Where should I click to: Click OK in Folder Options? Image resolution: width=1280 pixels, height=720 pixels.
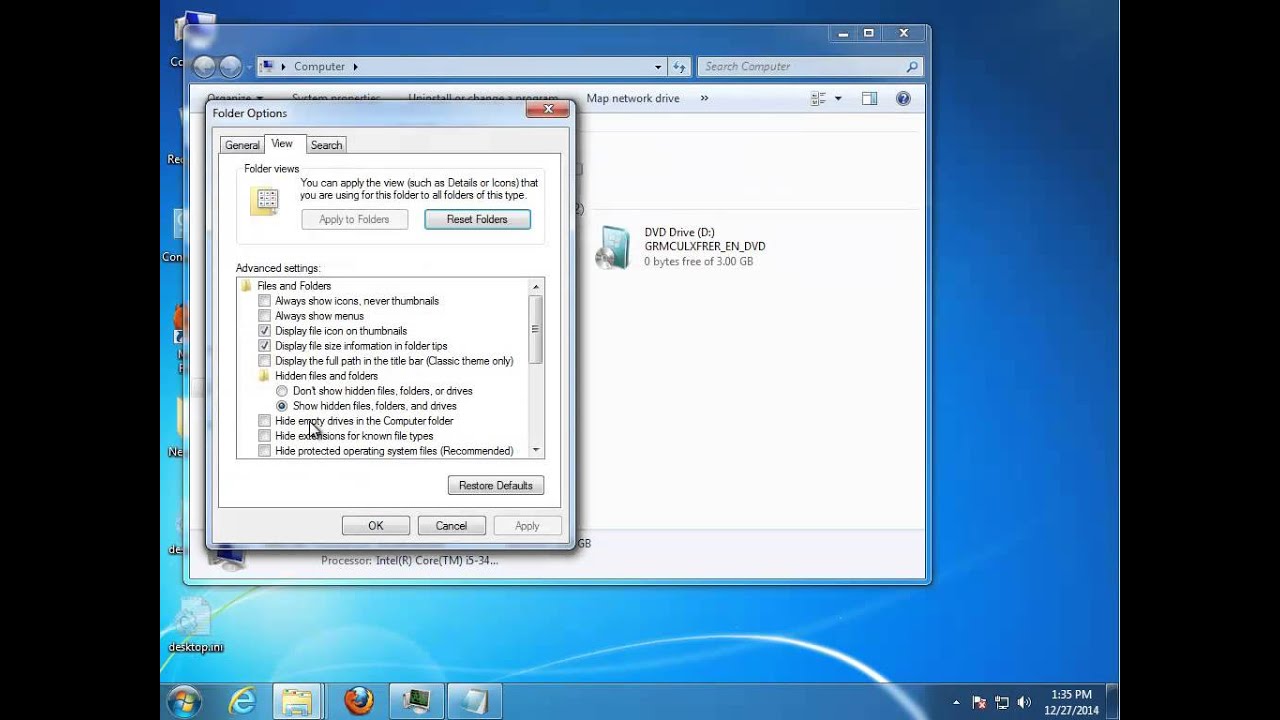[376, 526]
